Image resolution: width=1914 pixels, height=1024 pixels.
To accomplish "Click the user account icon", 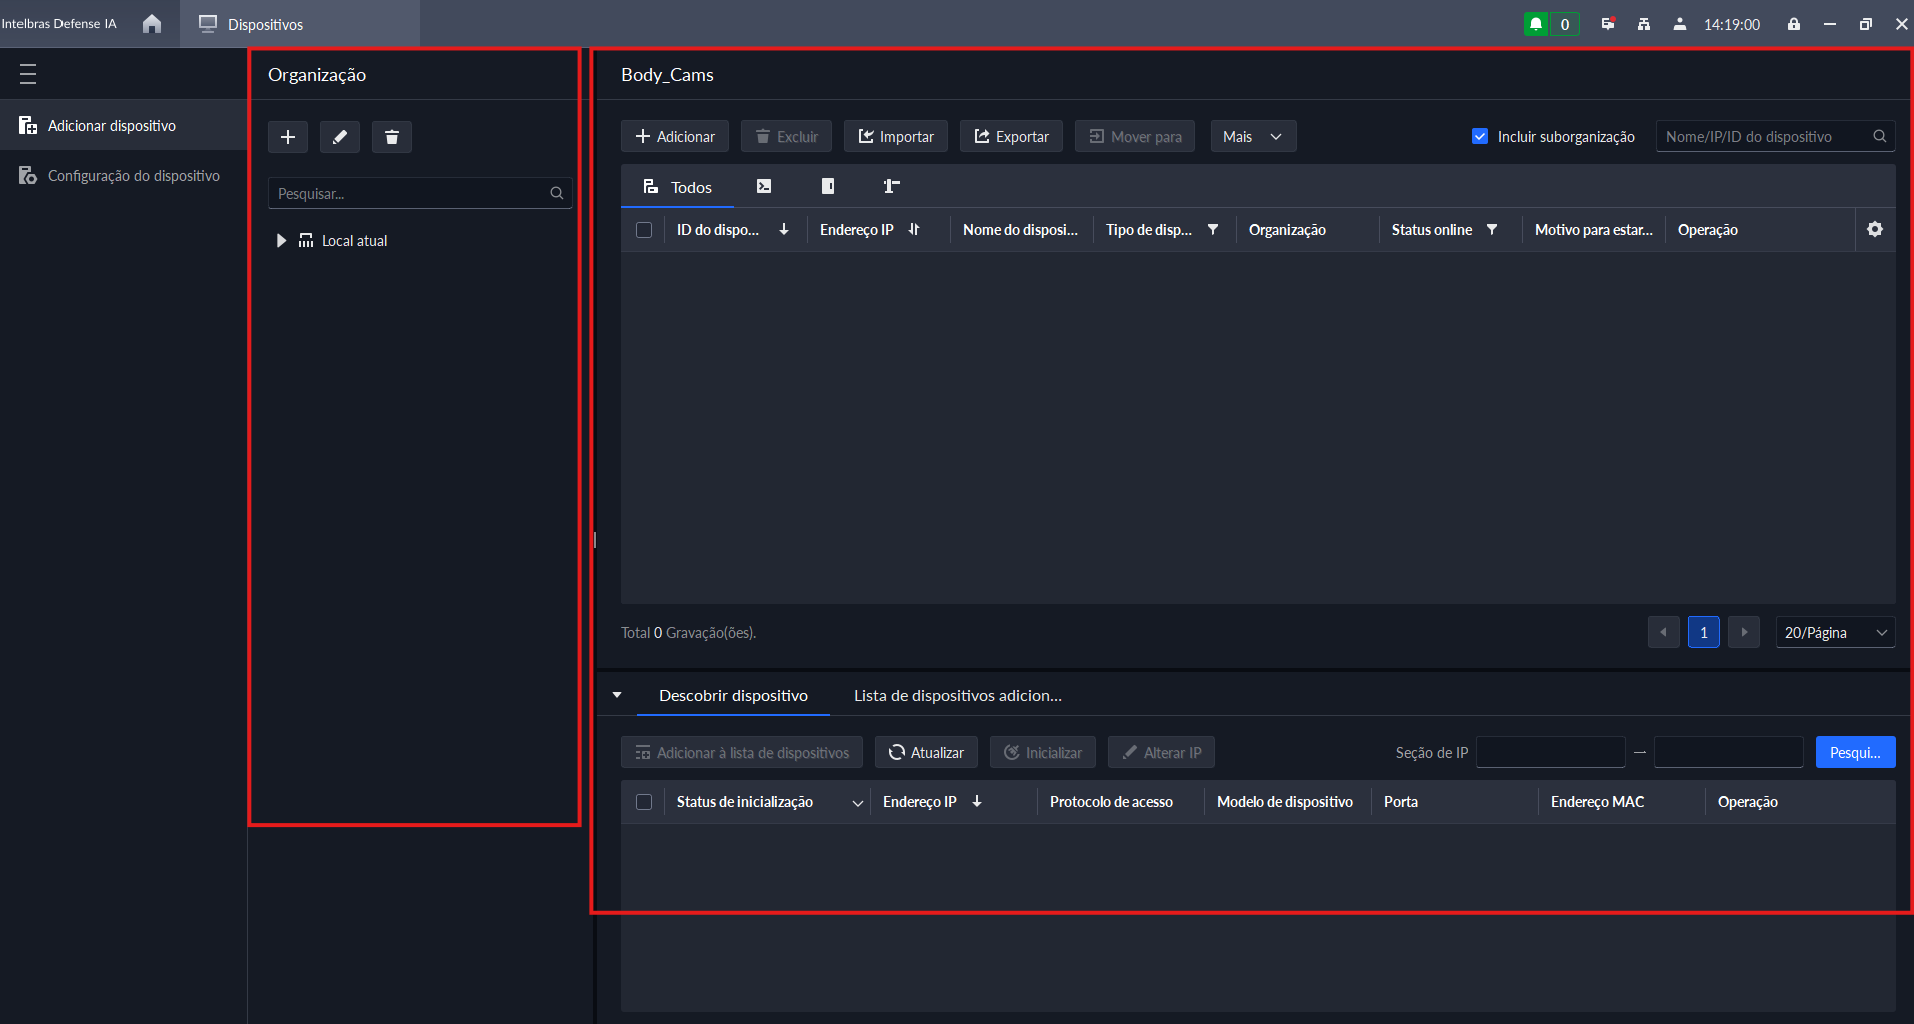I will [x=1680, y=24].
